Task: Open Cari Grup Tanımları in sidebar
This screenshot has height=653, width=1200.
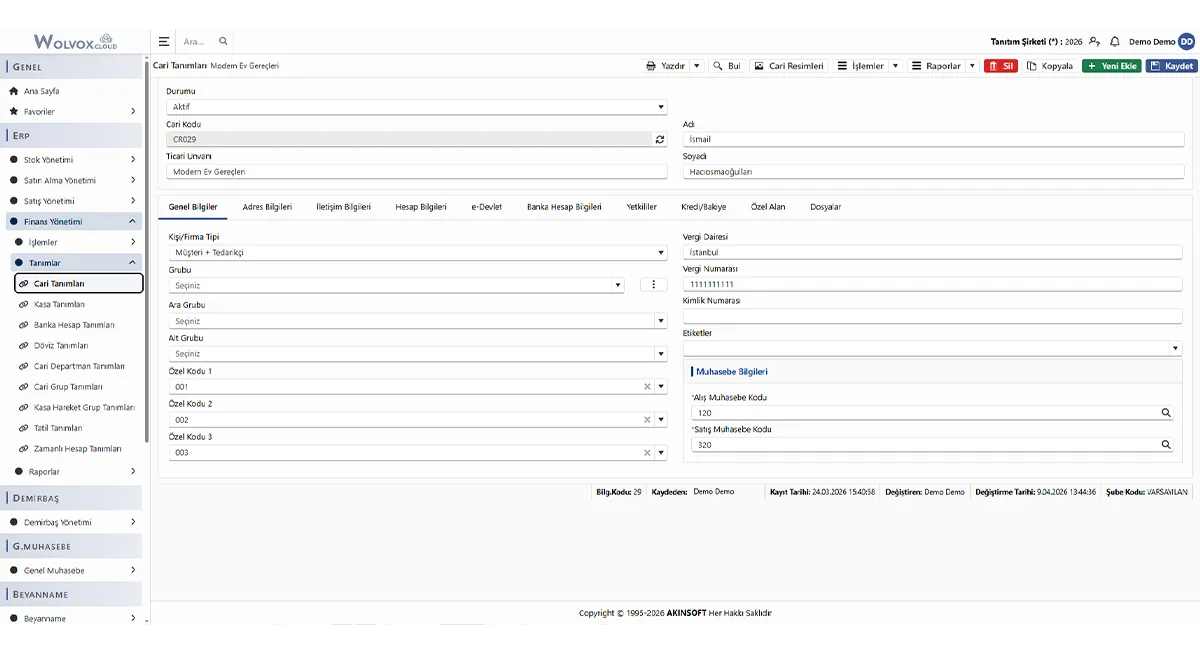Action: (68, 387)
